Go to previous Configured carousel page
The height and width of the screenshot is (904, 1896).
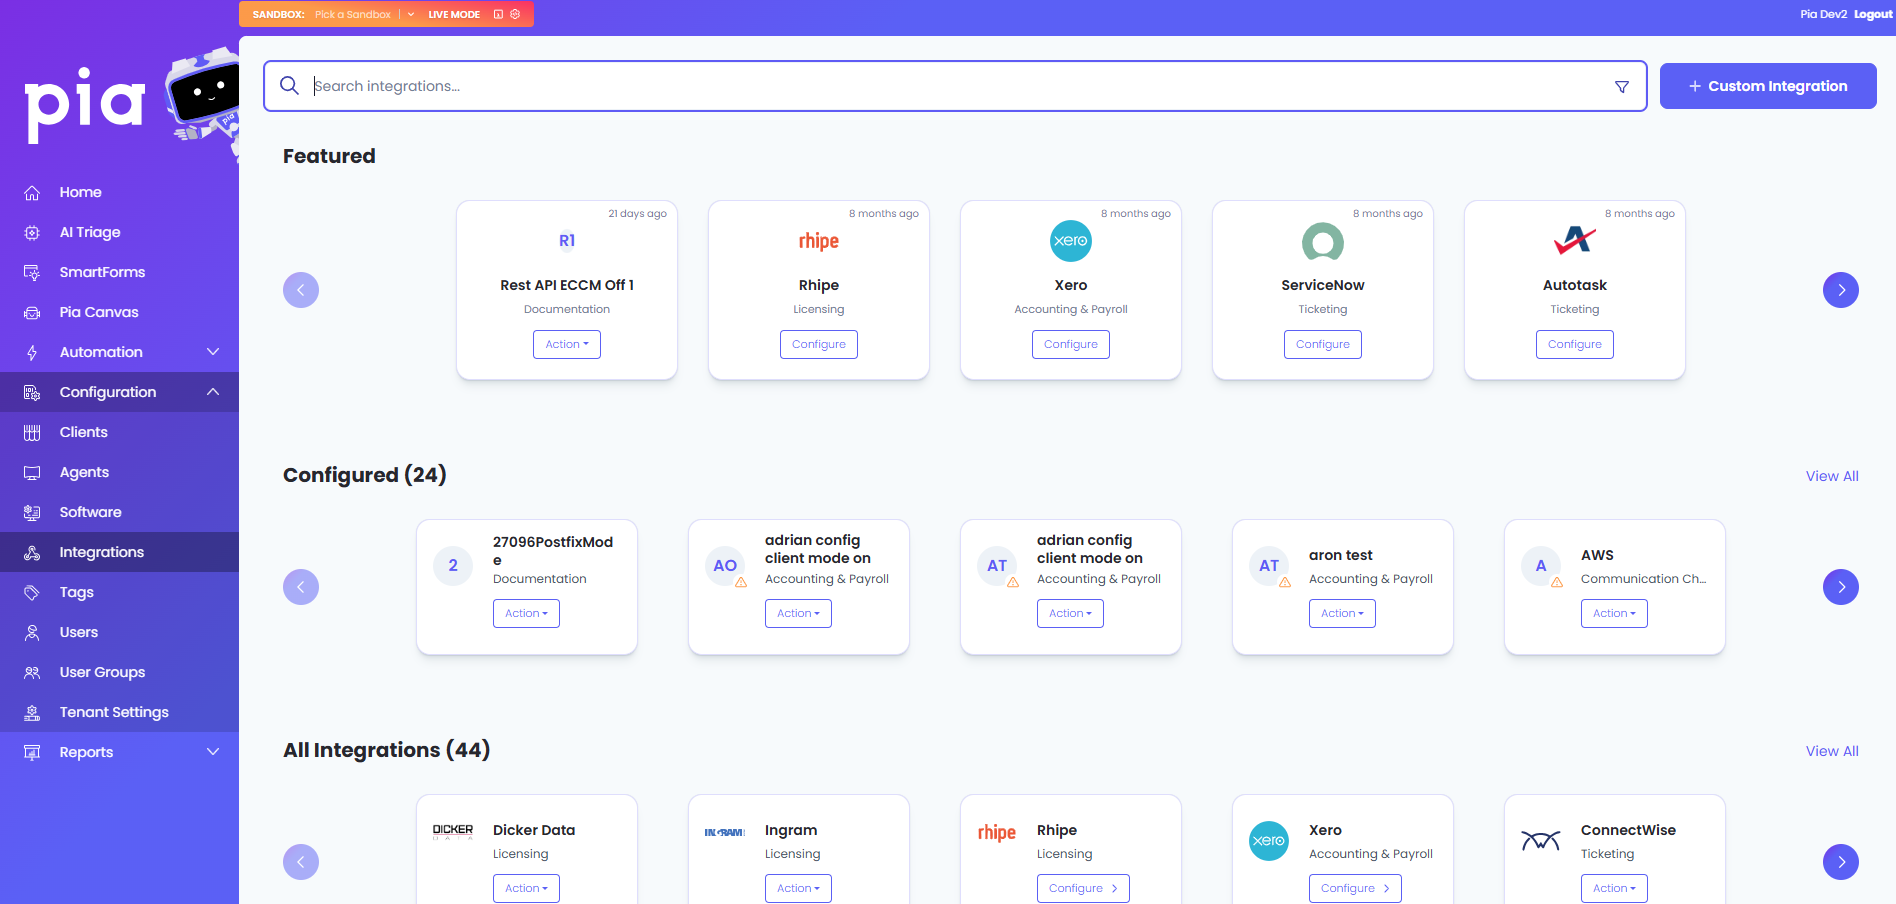click(301, 587)
